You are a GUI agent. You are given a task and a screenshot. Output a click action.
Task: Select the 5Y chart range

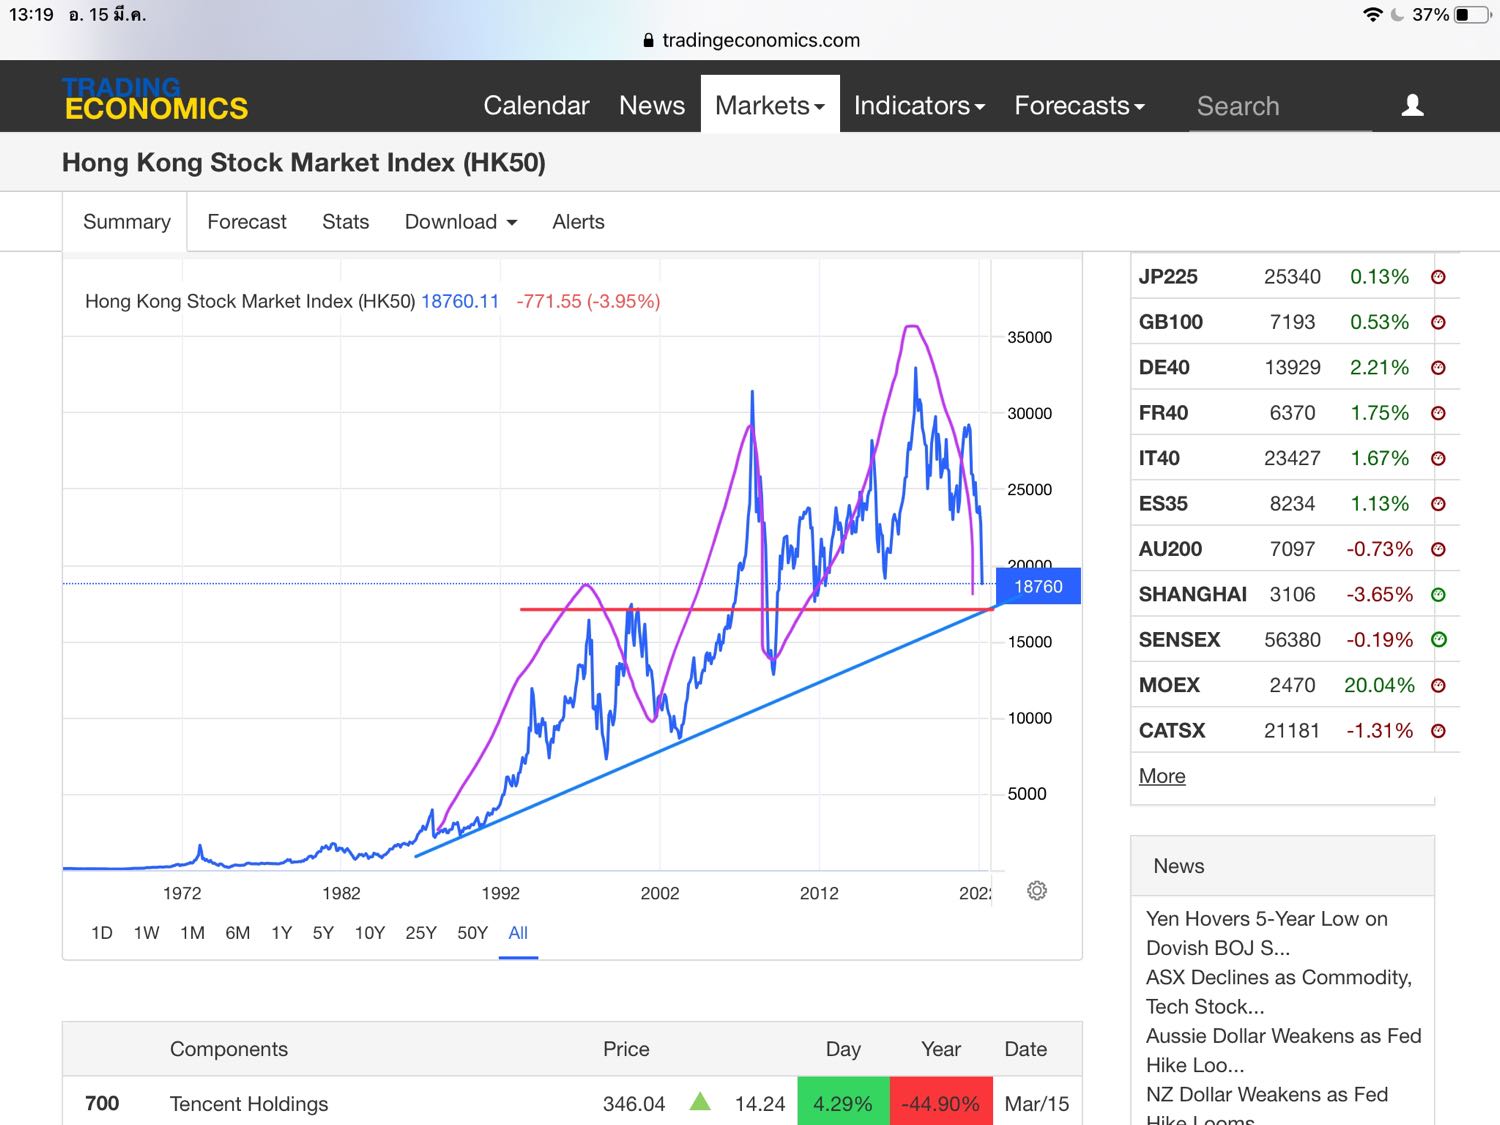pos(323,933)
